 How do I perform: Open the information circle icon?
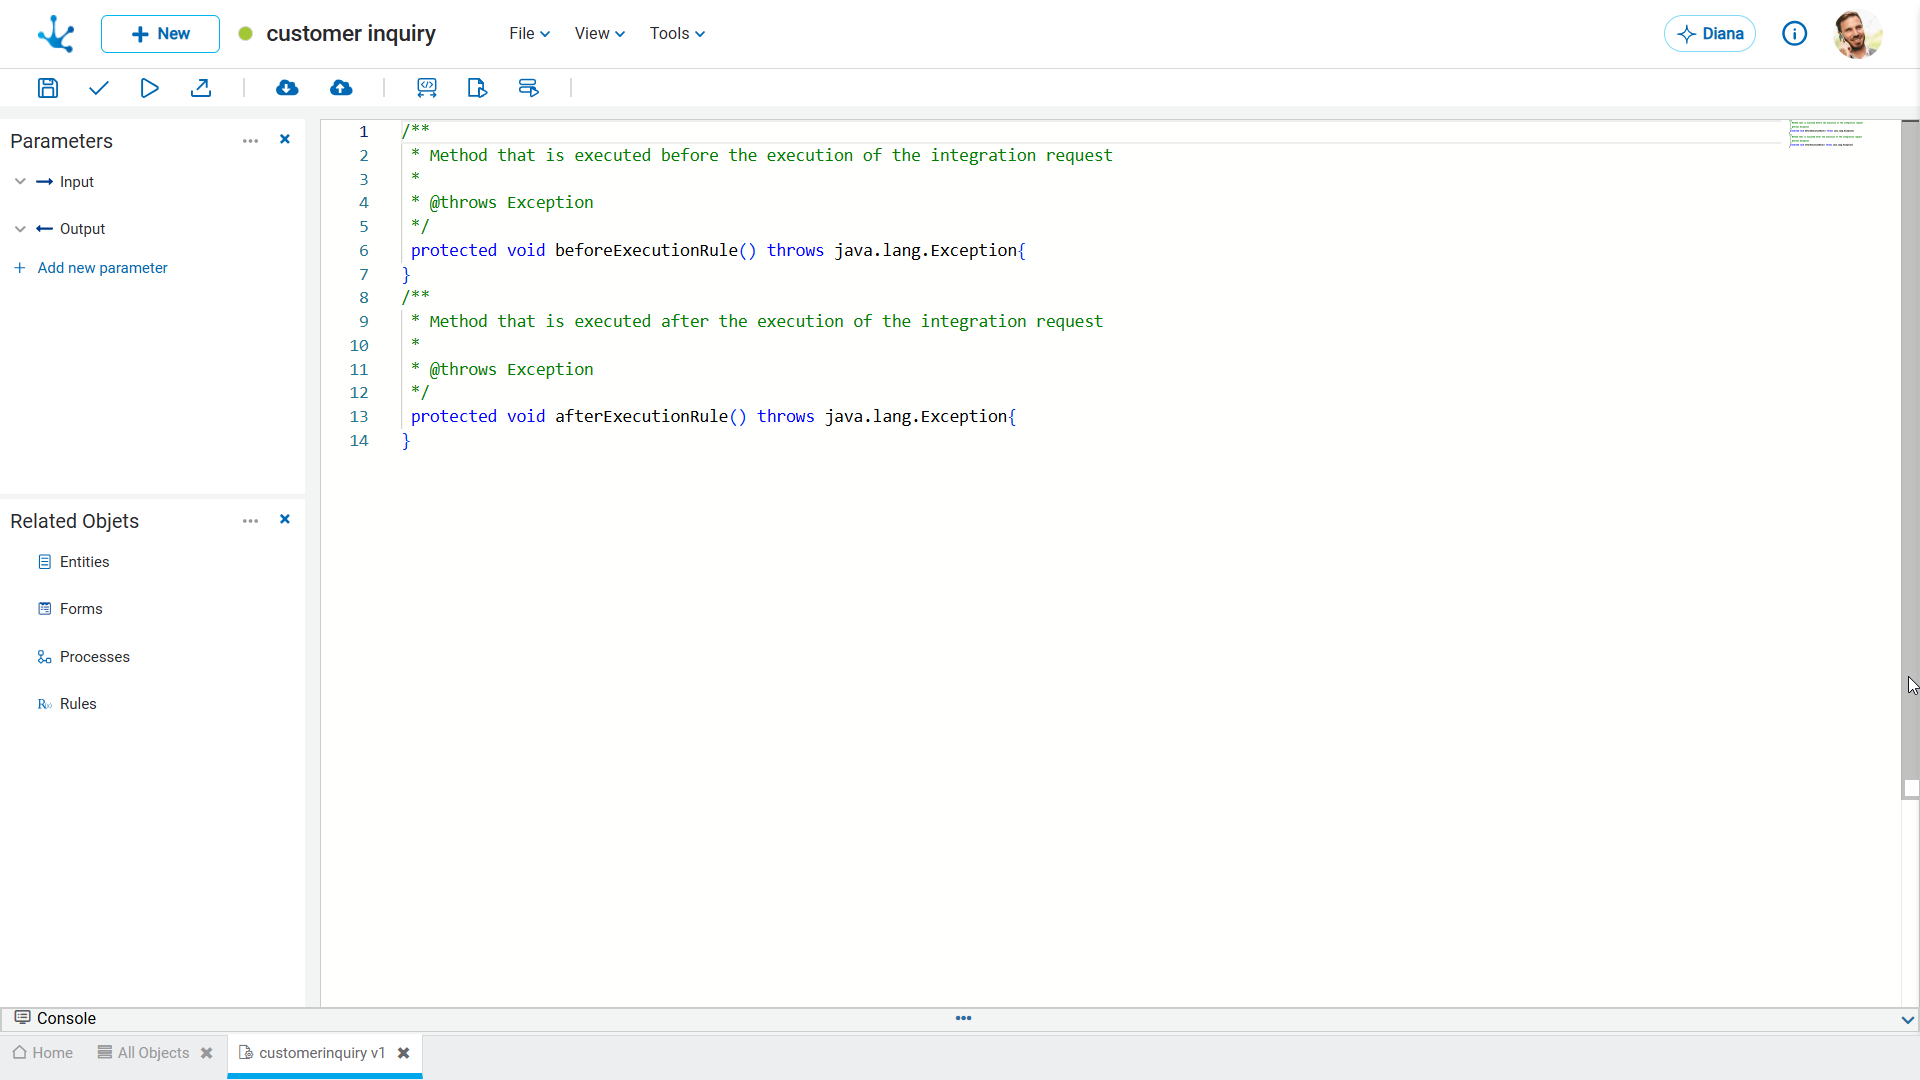[1795, 34]
